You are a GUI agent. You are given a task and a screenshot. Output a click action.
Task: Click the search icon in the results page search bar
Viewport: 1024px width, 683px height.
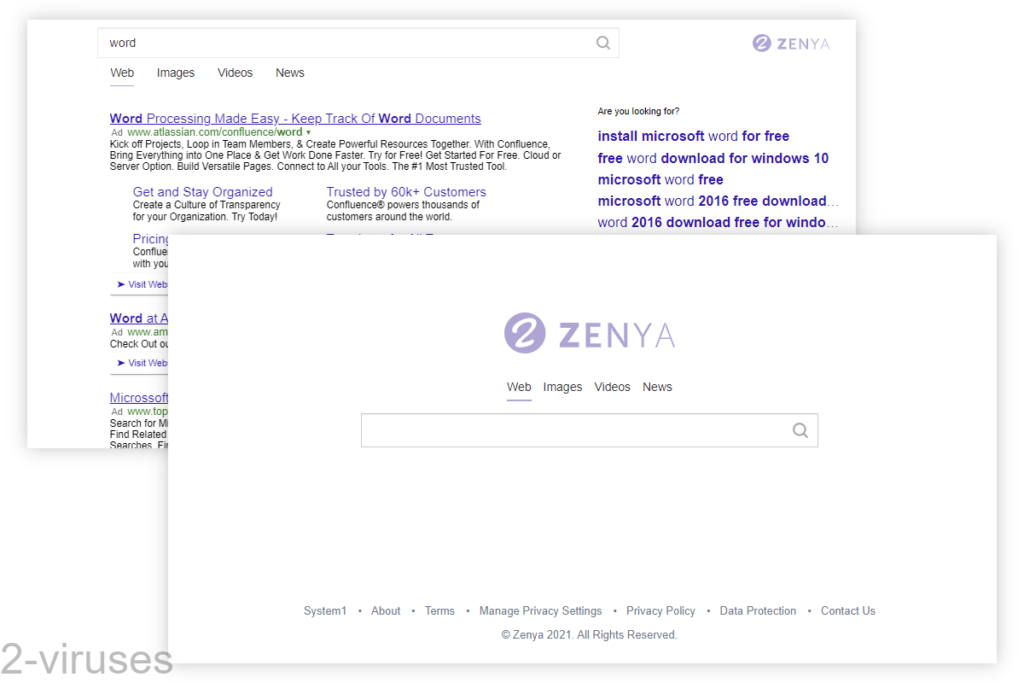(603, 42)
